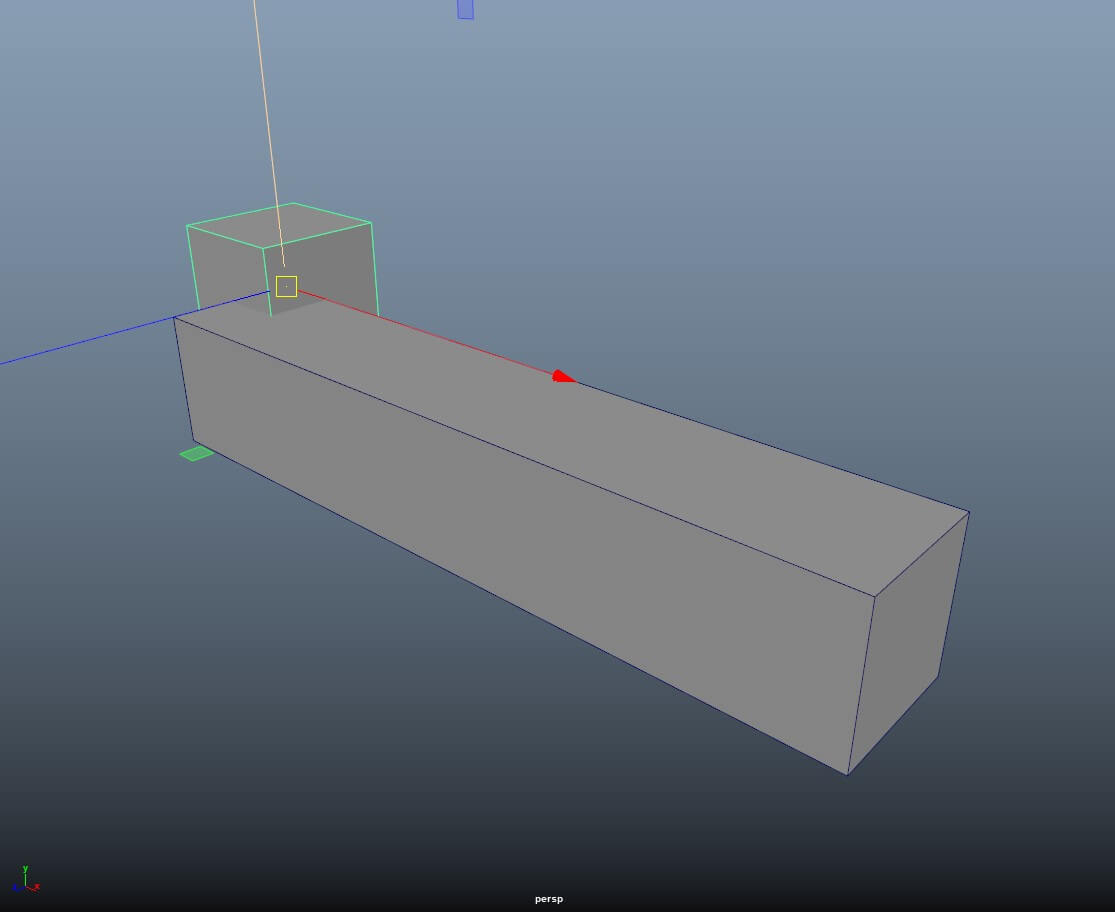
Task: Select the blue rectangle object at top
Action: coord(466,9)
